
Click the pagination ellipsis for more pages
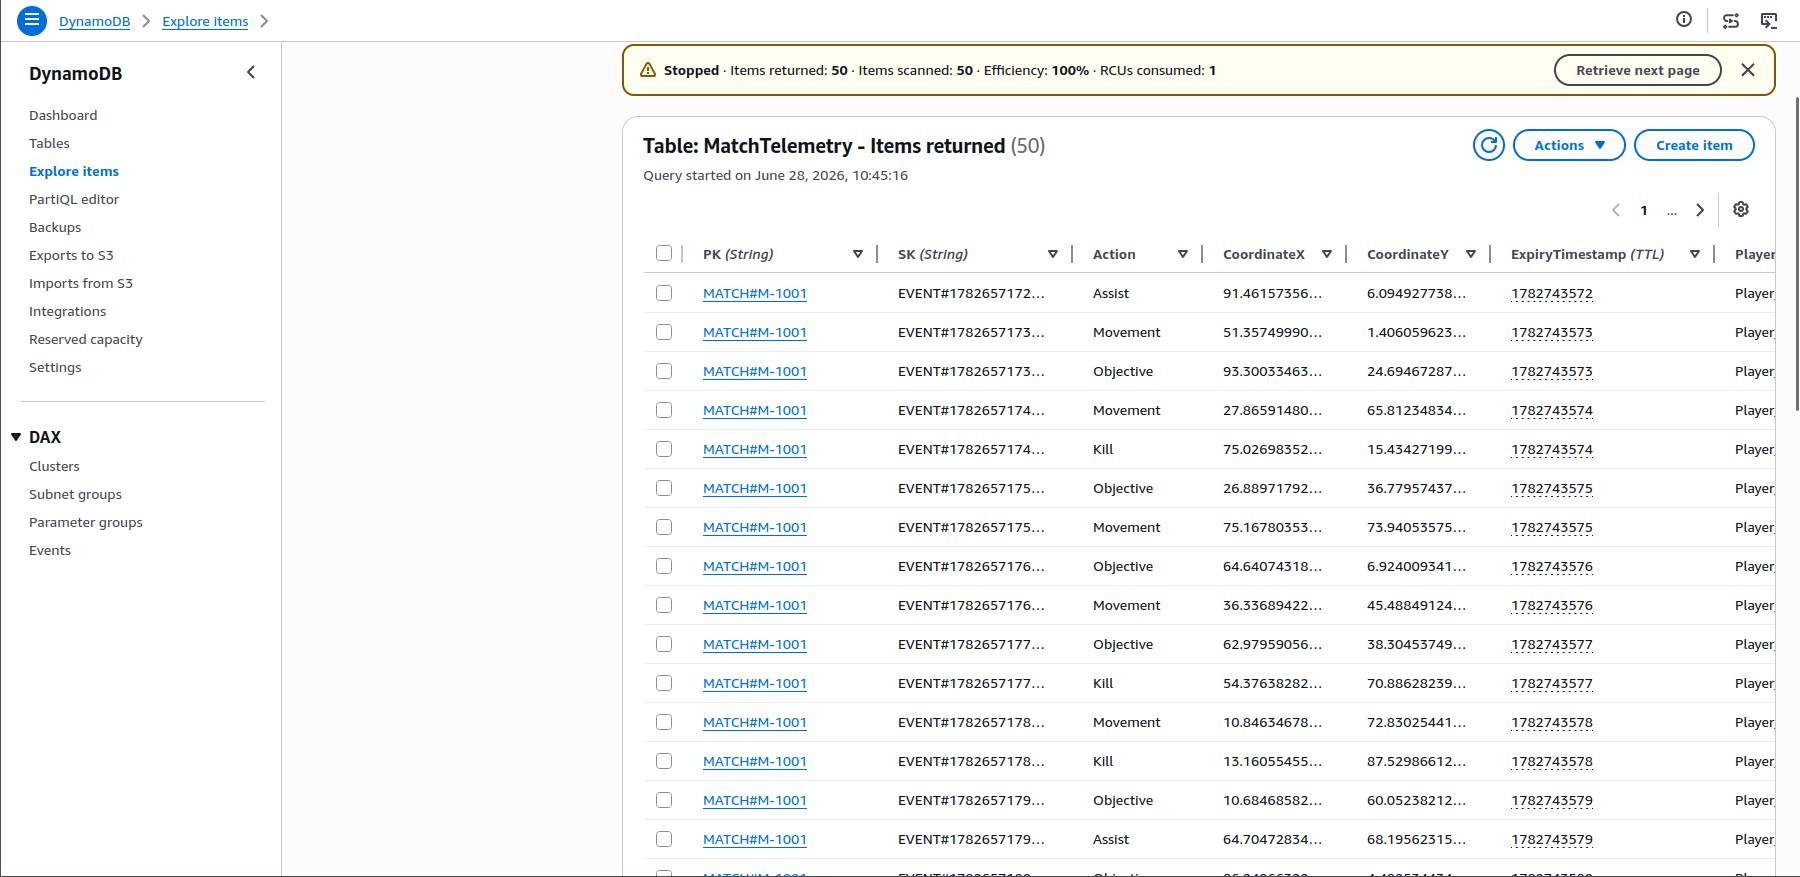click(1672, 211)
